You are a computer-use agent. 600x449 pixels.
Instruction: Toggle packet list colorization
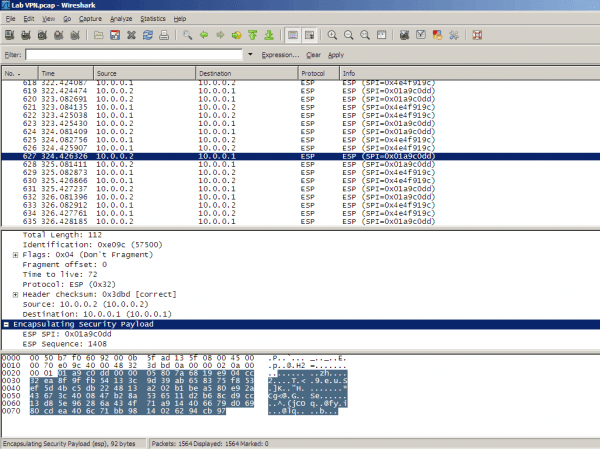click(x=293, y=35)
